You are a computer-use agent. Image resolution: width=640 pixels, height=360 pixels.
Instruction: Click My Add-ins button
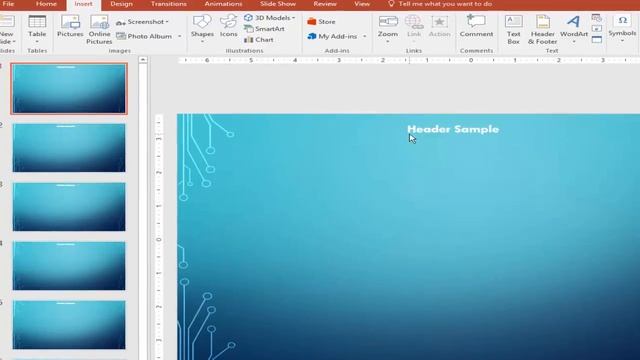pos(332,36)
